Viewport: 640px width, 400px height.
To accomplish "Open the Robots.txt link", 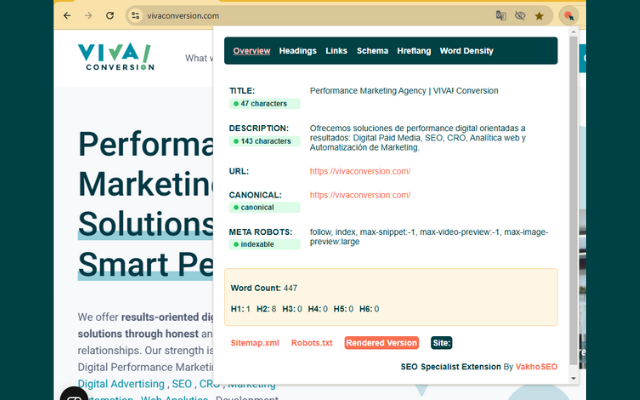I will [311, 343].
